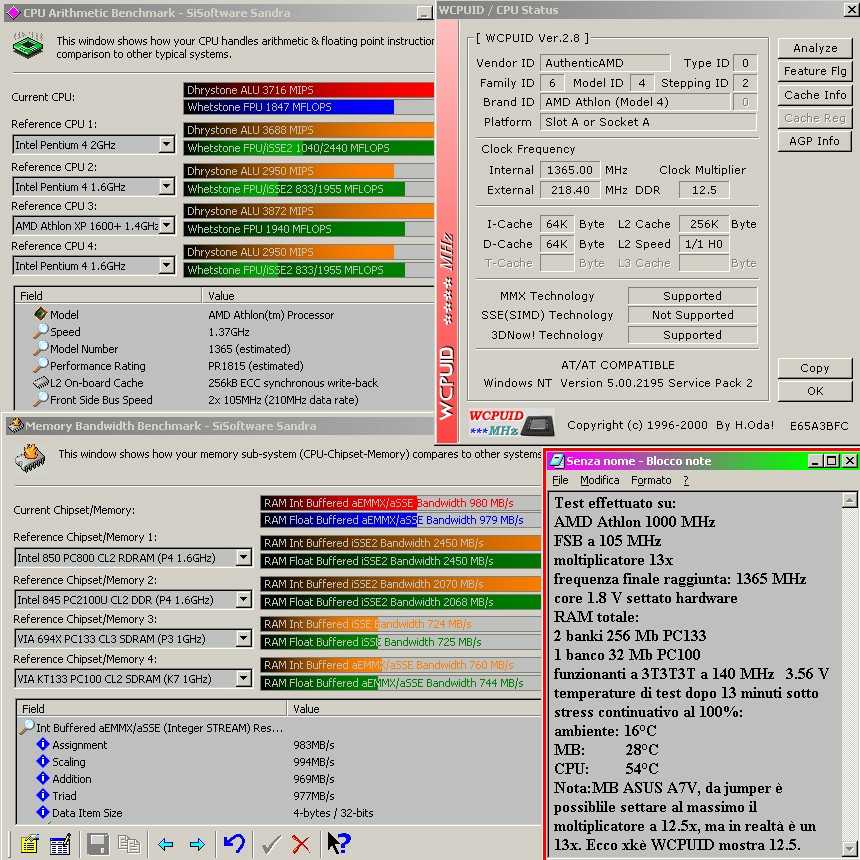
Task: Select the Performance Rating PR1815 row
Action: (224, 366)
